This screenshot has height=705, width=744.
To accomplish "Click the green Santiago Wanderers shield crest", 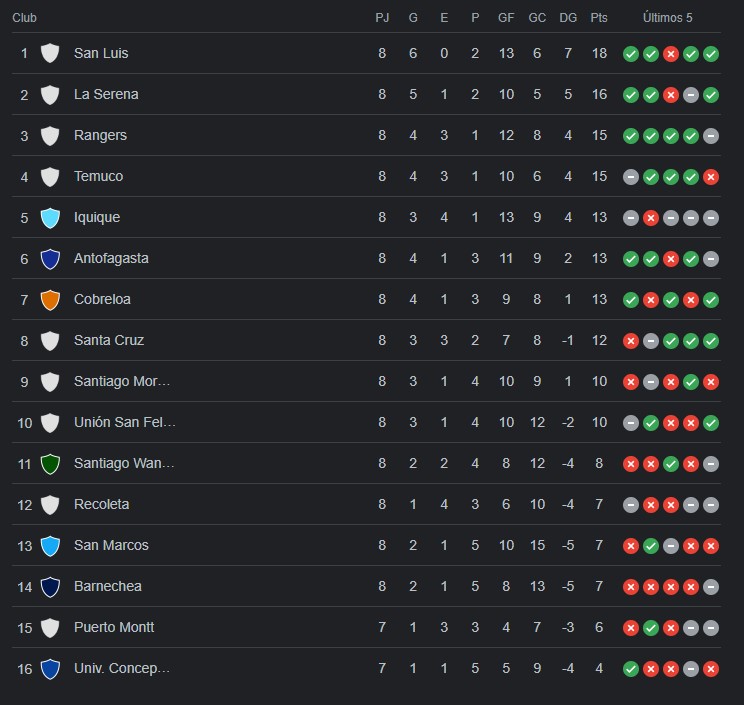I will [x=50, y=464].
